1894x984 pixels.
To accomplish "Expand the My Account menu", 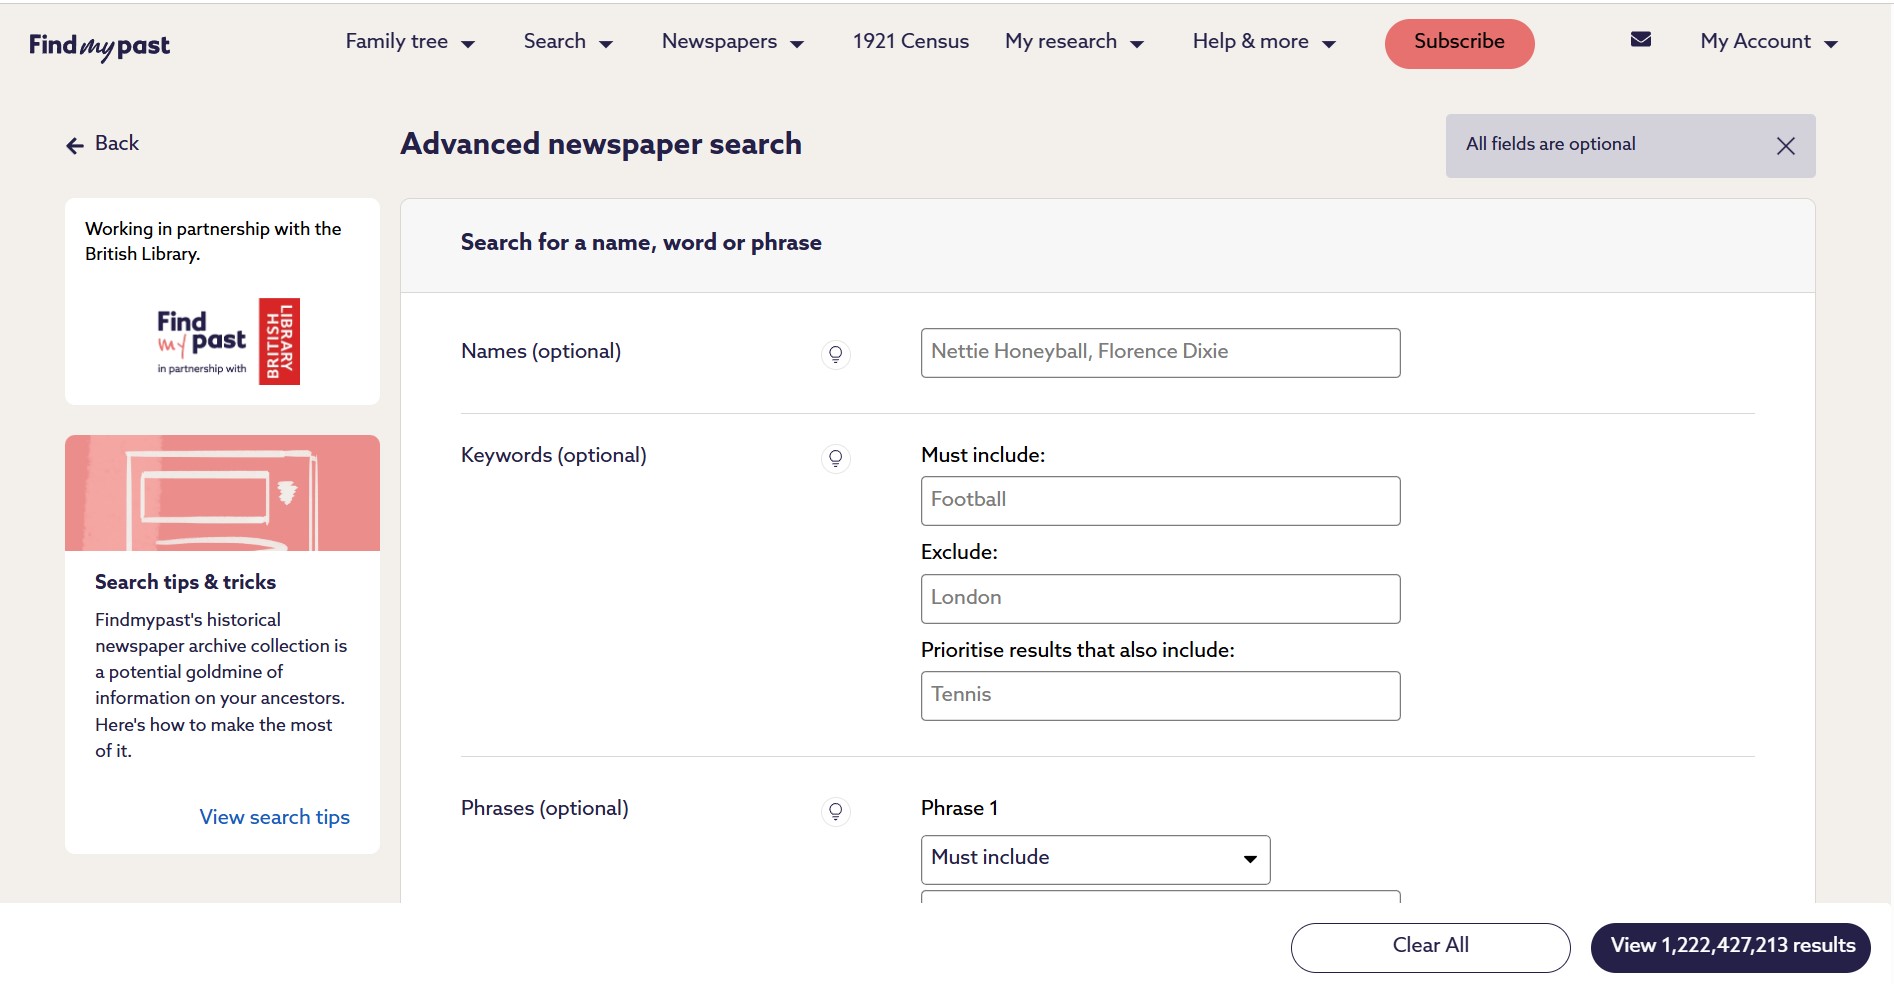I will [1768, 42].
